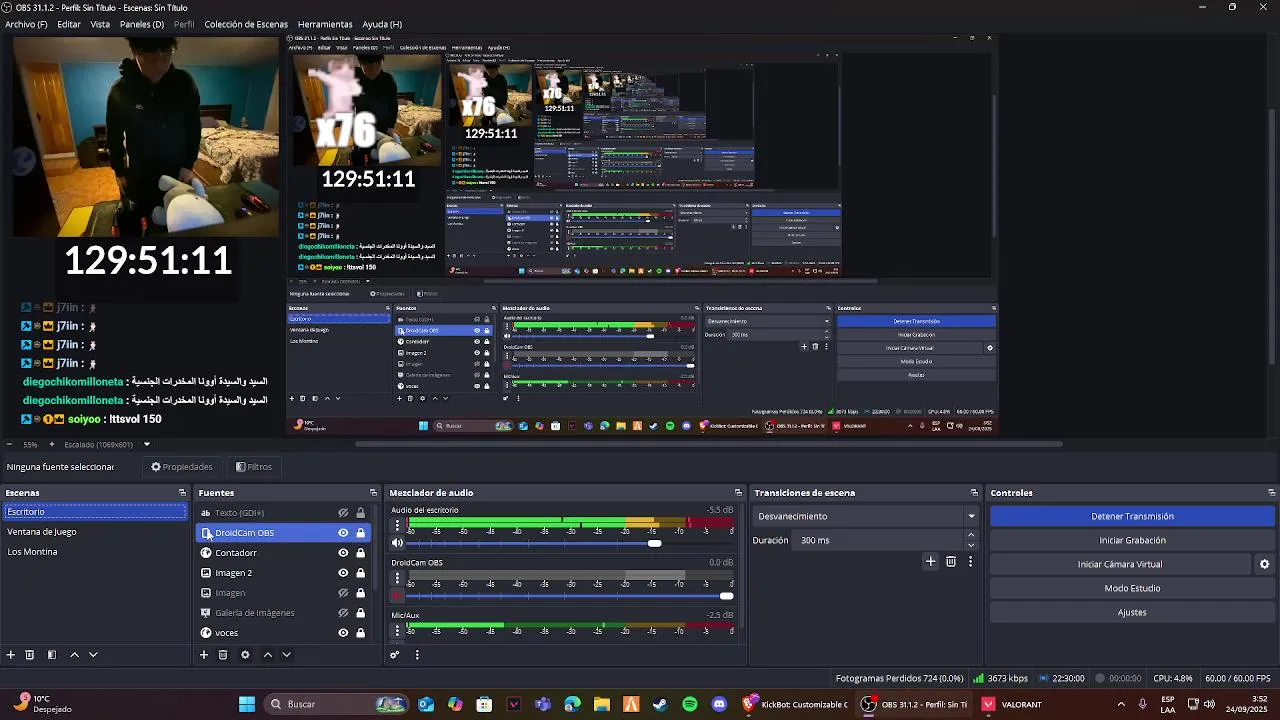Screen dimensions: 1280x720
Task: Decrease Duración value with down stepper
Action: [970, 545]
